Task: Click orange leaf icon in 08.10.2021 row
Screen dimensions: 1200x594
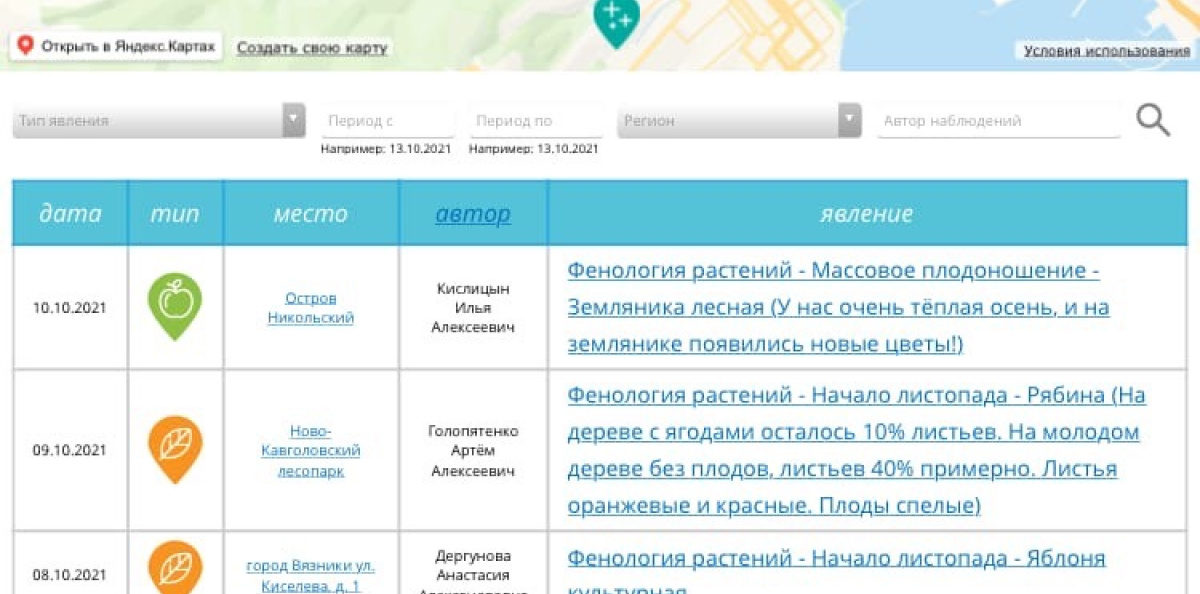Action: point(175,567)
